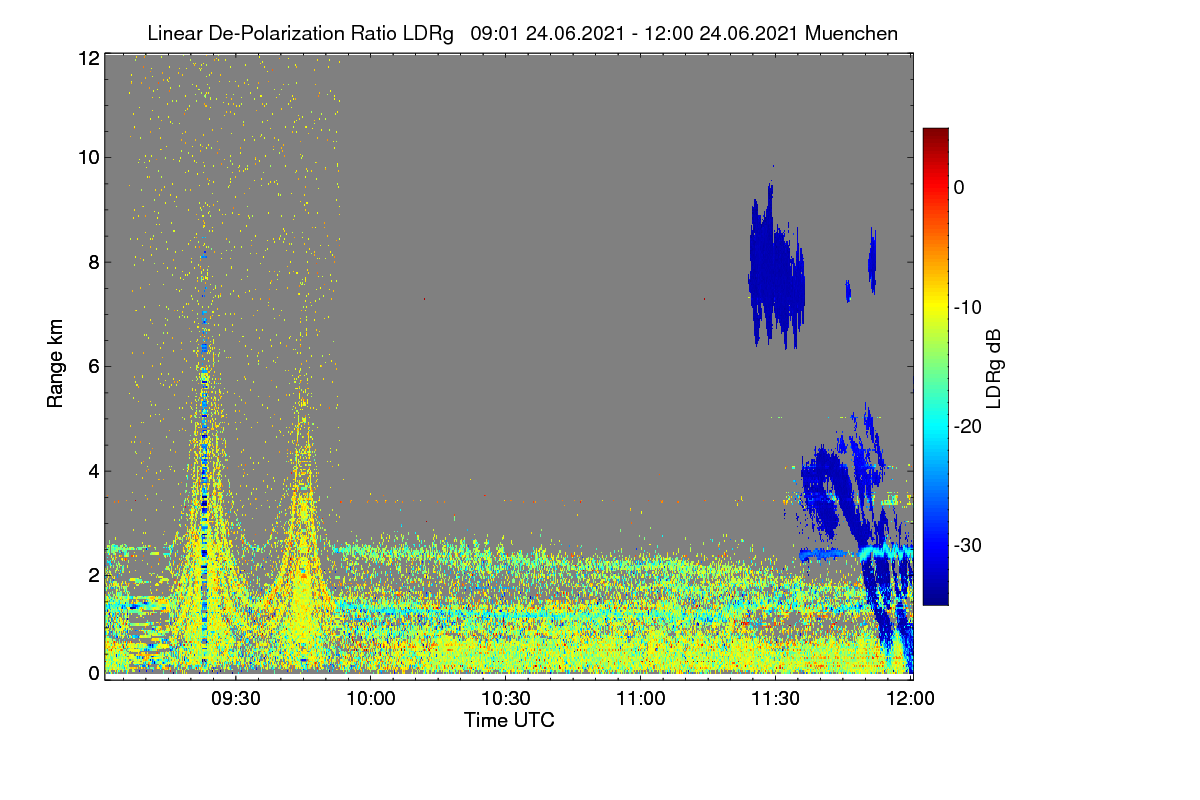This screenshot has height=800, width=1200.
Task: Click the Time UTC axis title
Action: point(509,720)
